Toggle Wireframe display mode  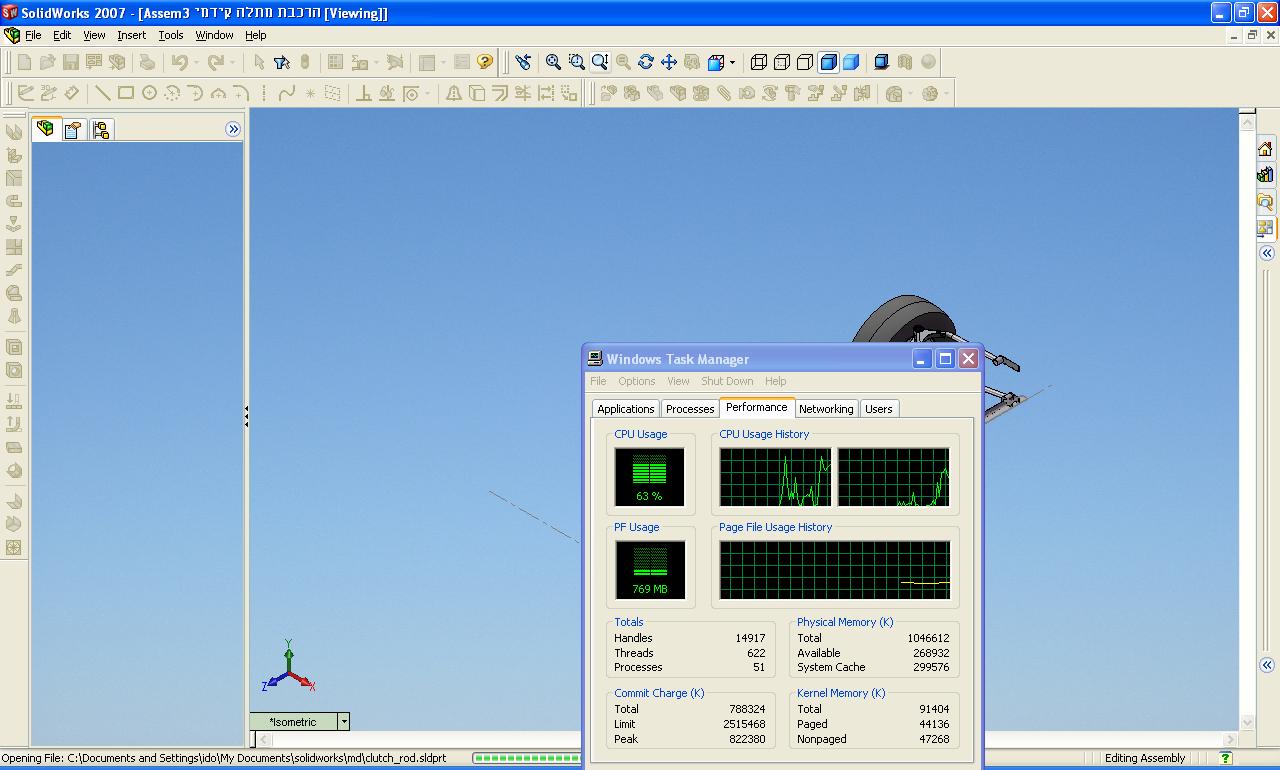[x=759, y=62]
